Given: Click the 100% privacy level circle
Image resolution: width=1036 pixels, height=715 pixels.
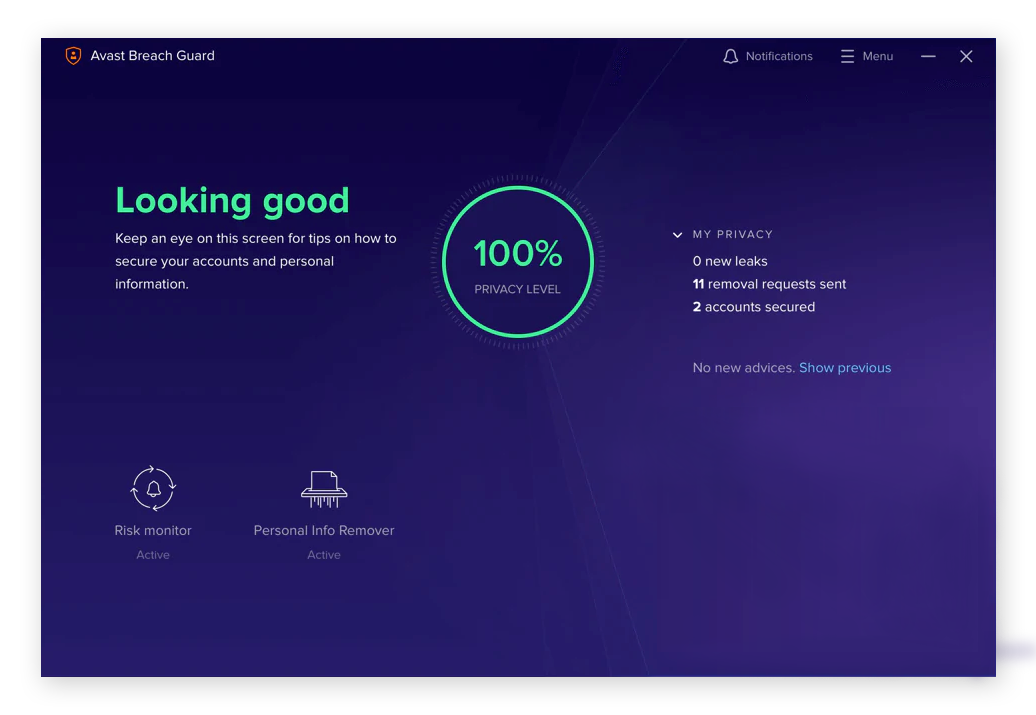Looking at the screenshot, I should 517,262.
